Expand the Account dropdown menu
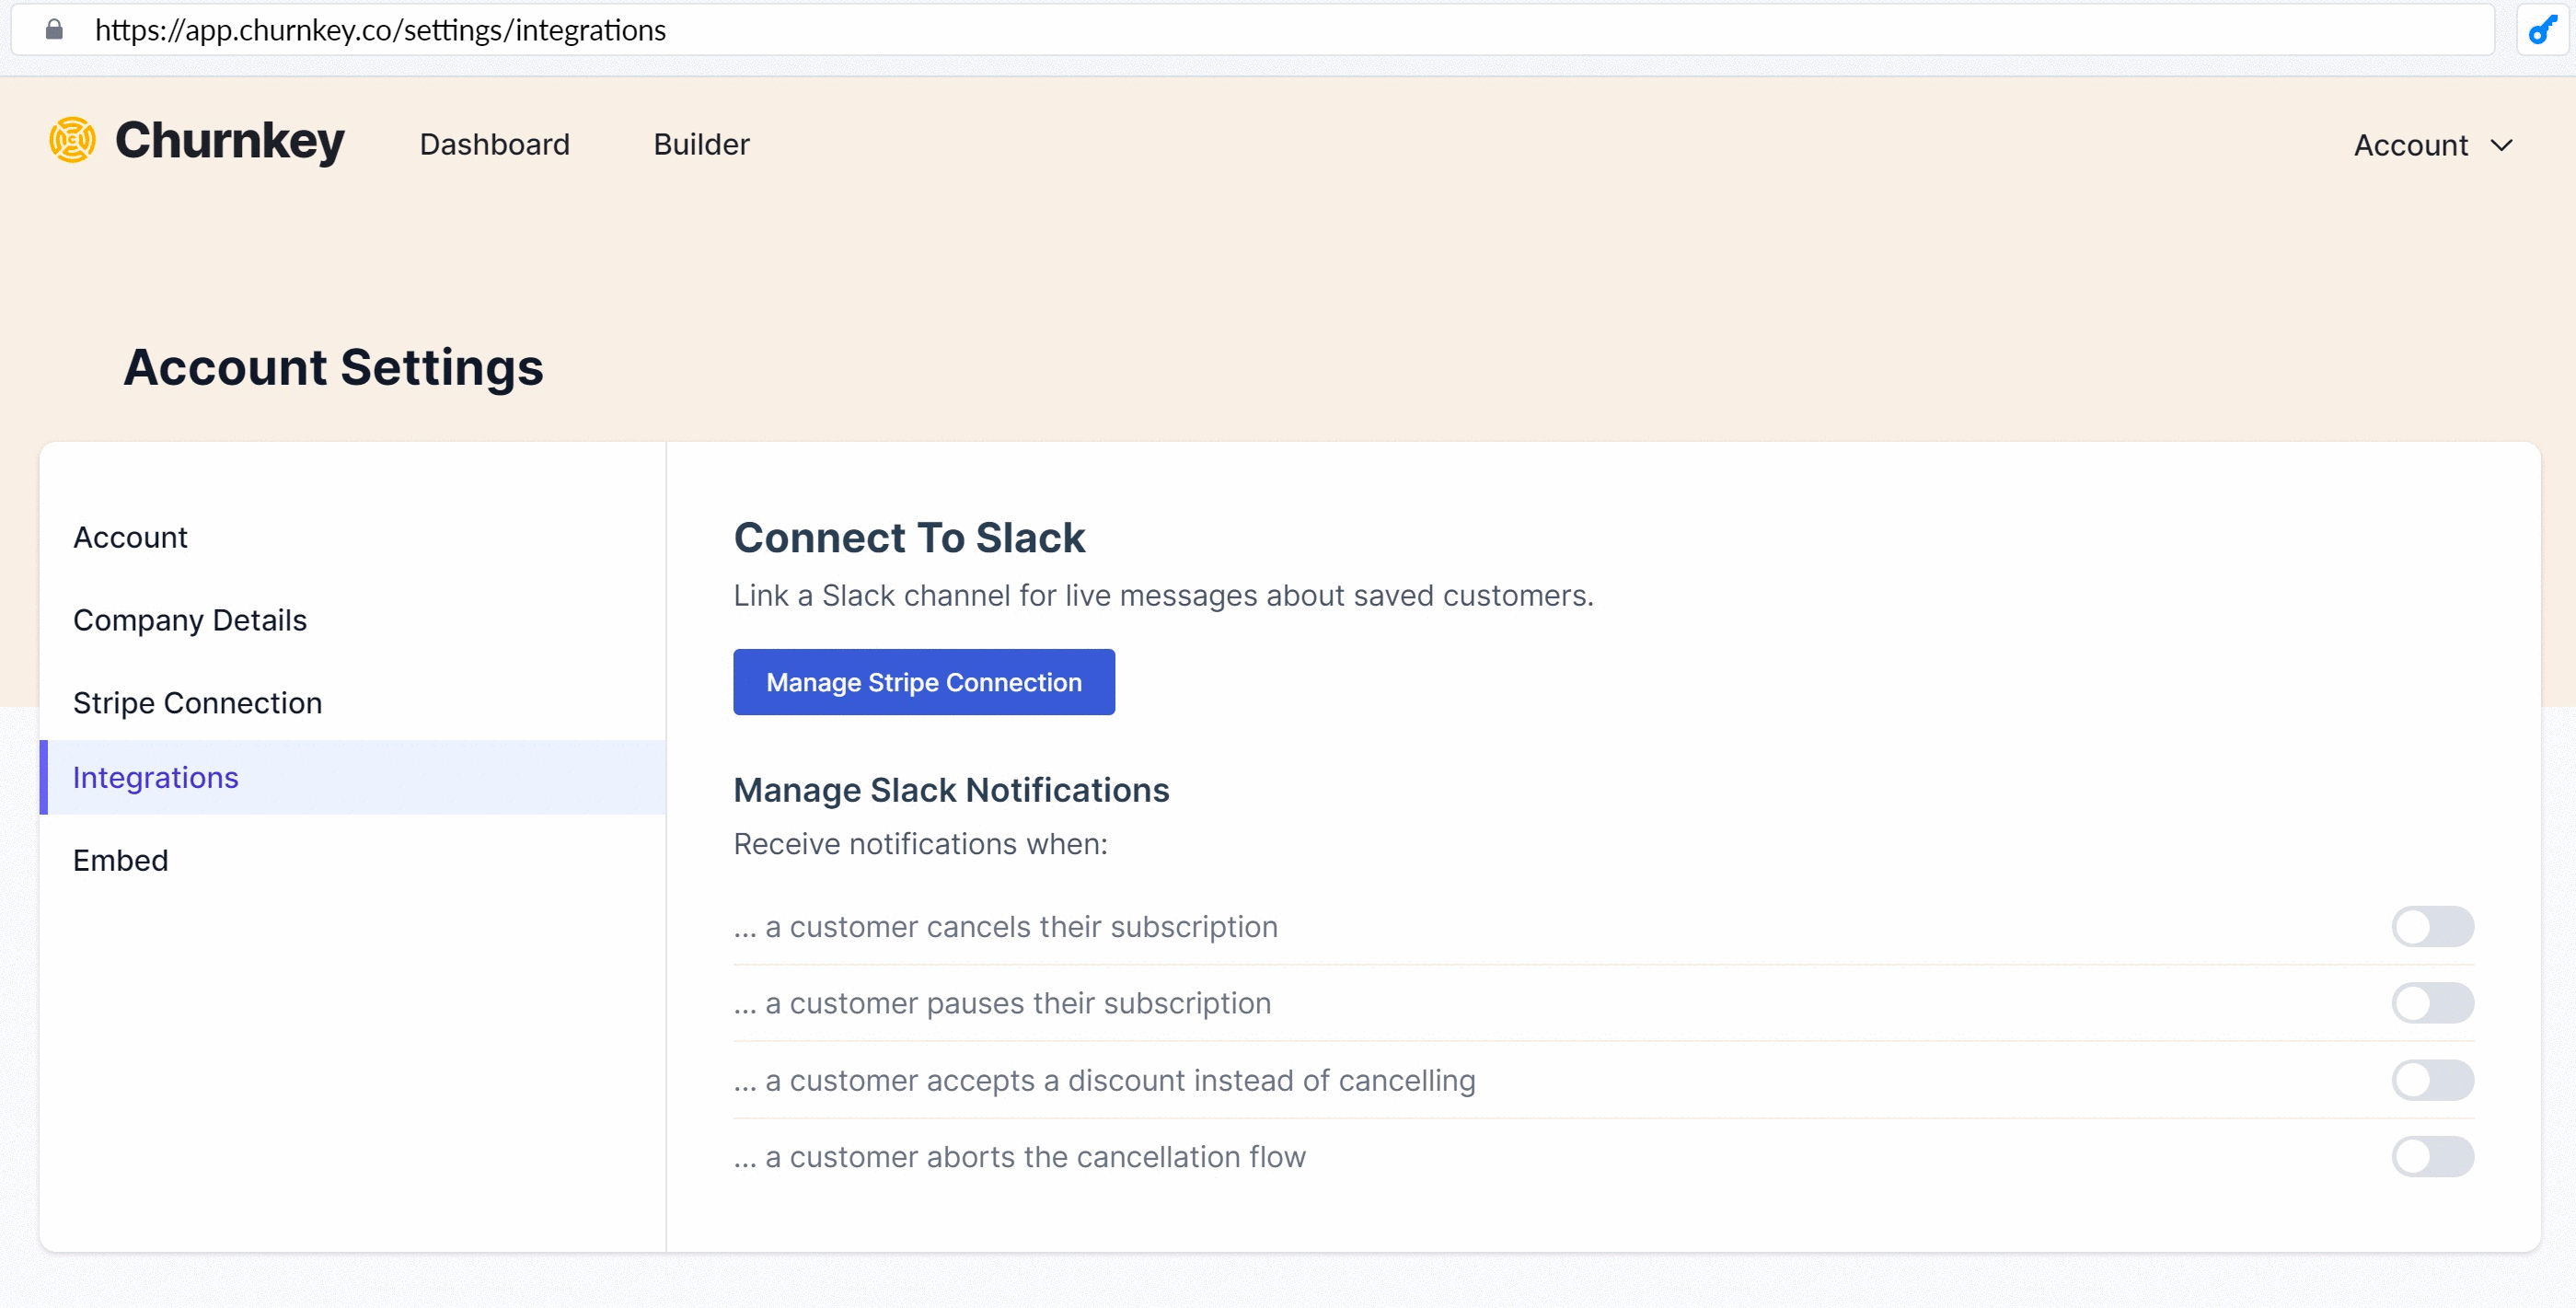 tap(2438, 145)
